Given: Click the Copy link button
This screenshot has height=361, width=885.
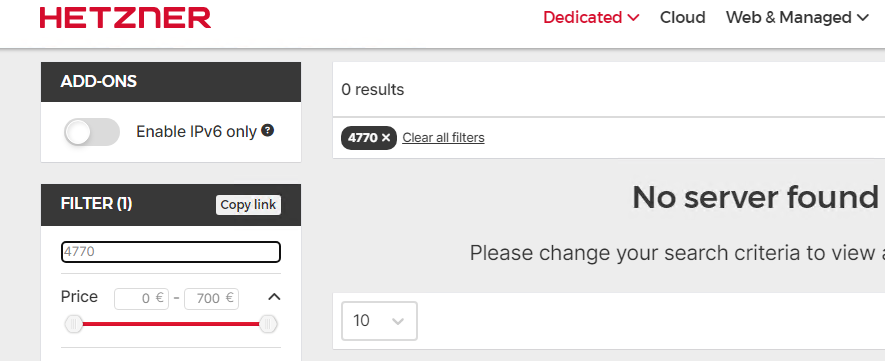Looking at the screenshot, I should [248, 205].
